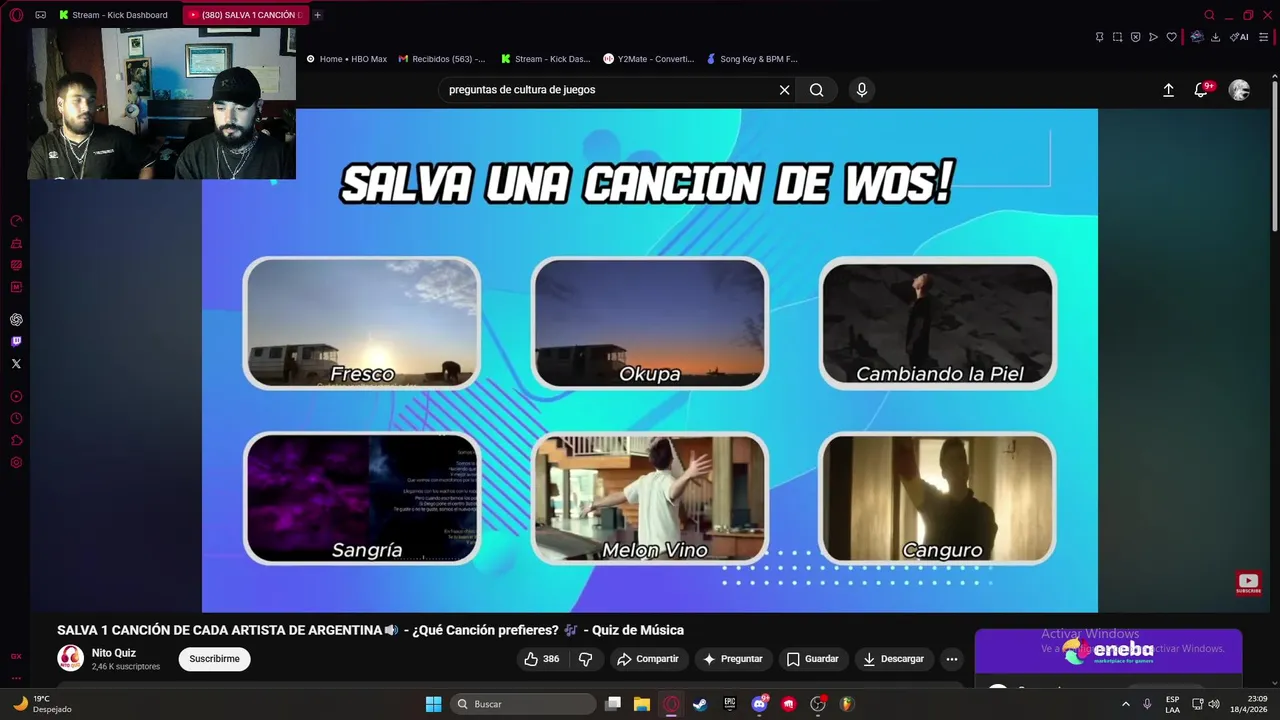Take a snapshot with capture icon
This screenshot has width=1280, height=720.
pos(1117,37)
